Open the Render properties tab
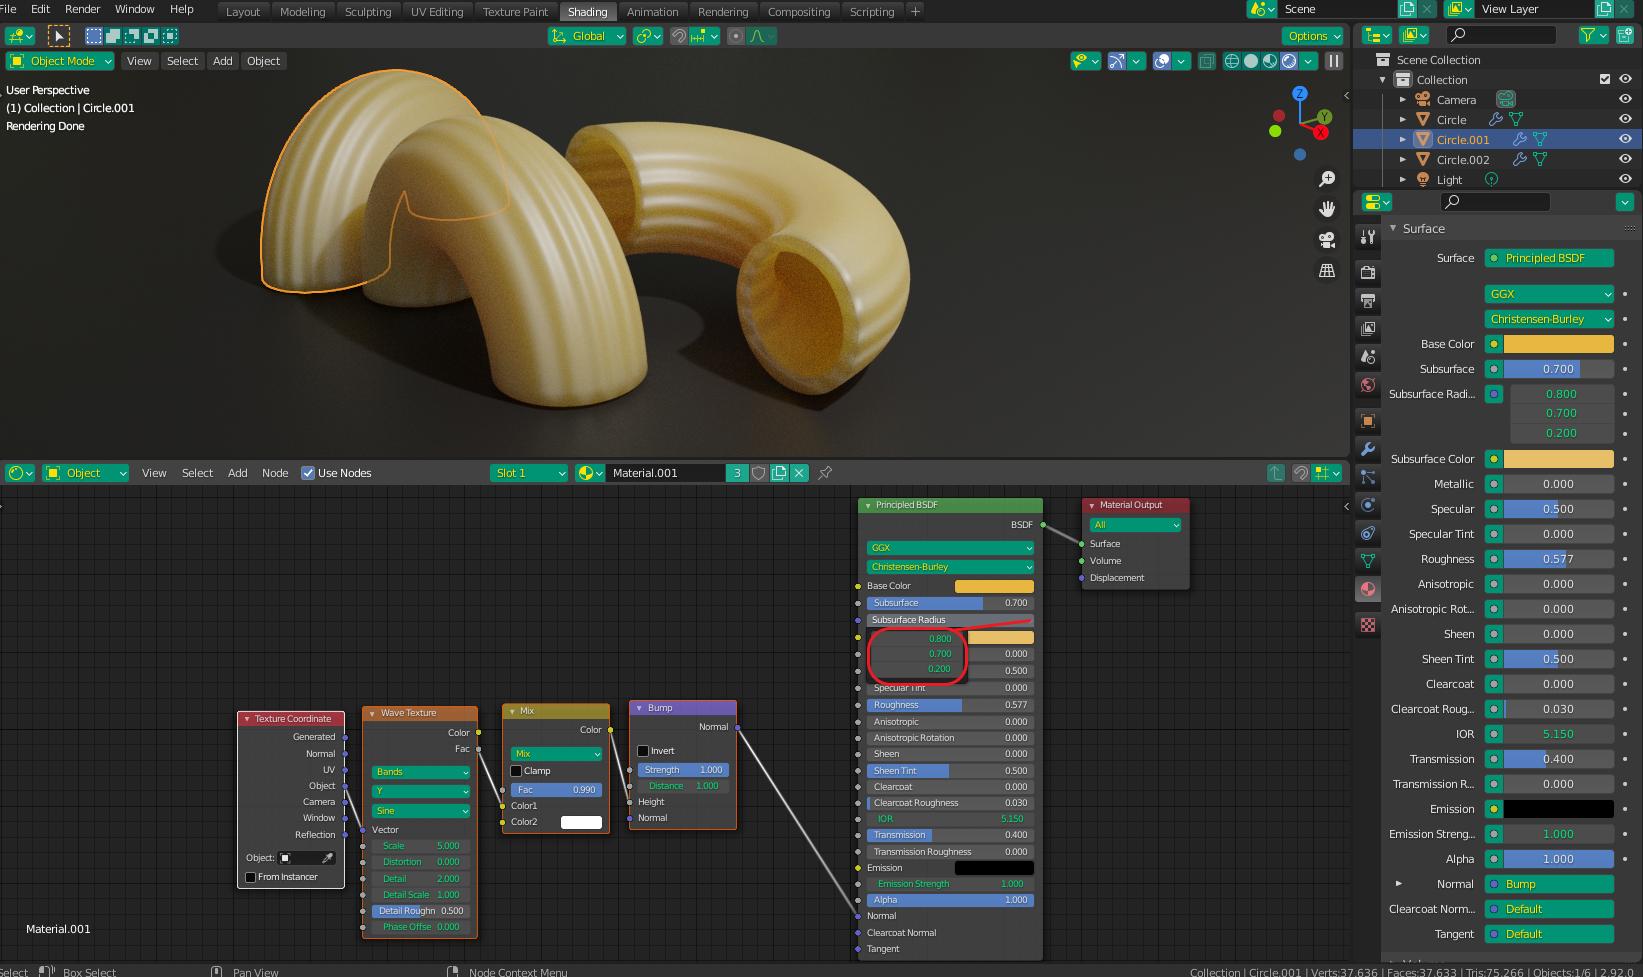The height and width of the screenshot is (977, 1643). (x=1368, y=272)
